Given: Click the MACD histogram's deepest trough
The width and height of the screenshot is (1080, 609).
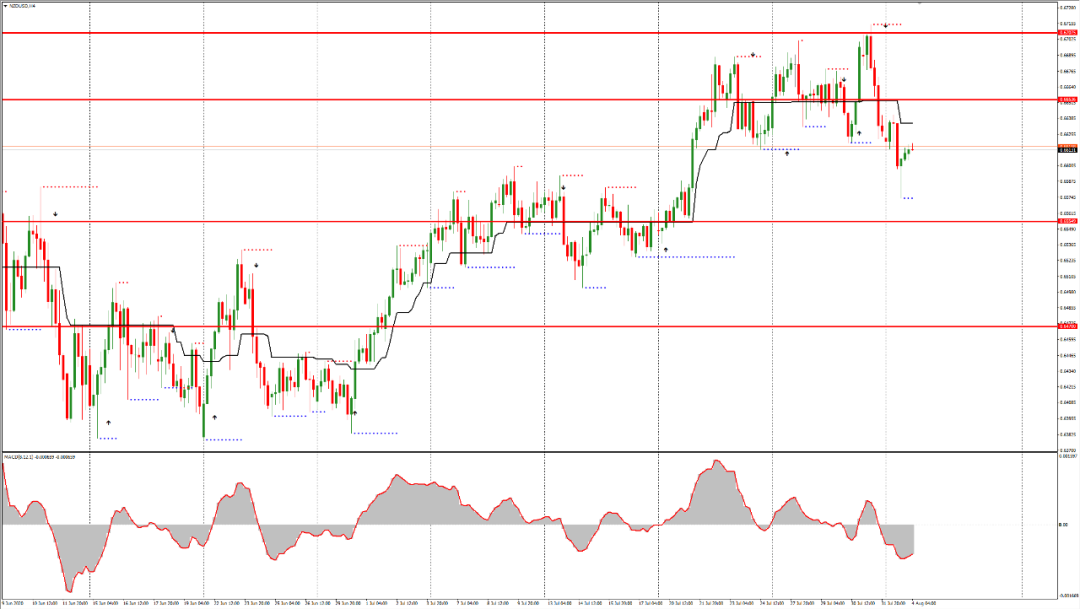Looking at the screenshot, I should point(70,592).
